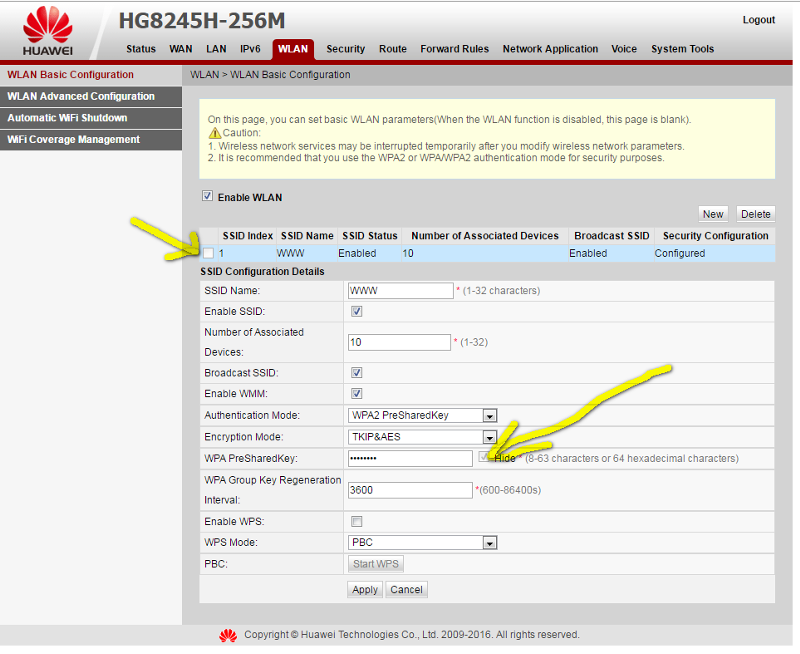
Task: Click the Huawei logo in header
Action: pos(48,31)
